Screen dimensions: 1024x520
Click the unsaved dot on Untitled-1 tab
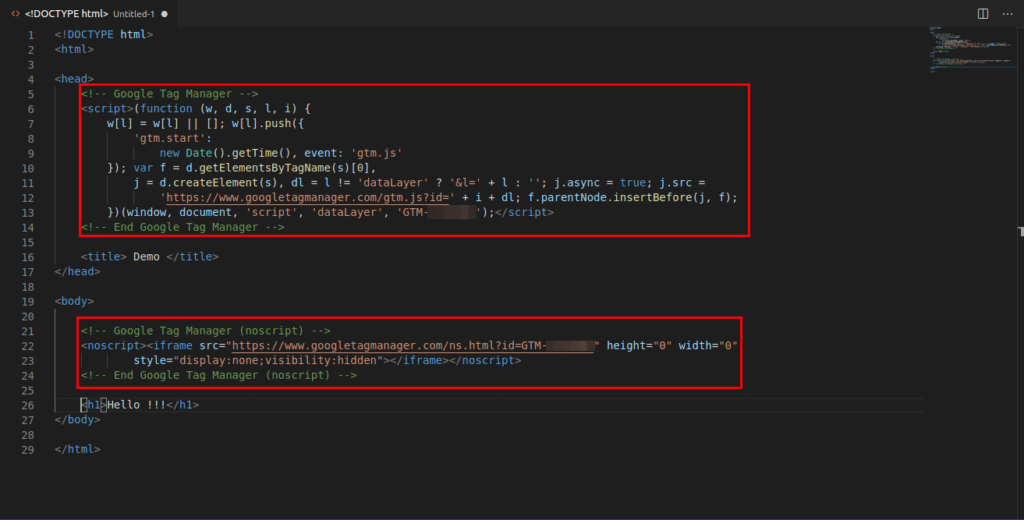[165, 14]
